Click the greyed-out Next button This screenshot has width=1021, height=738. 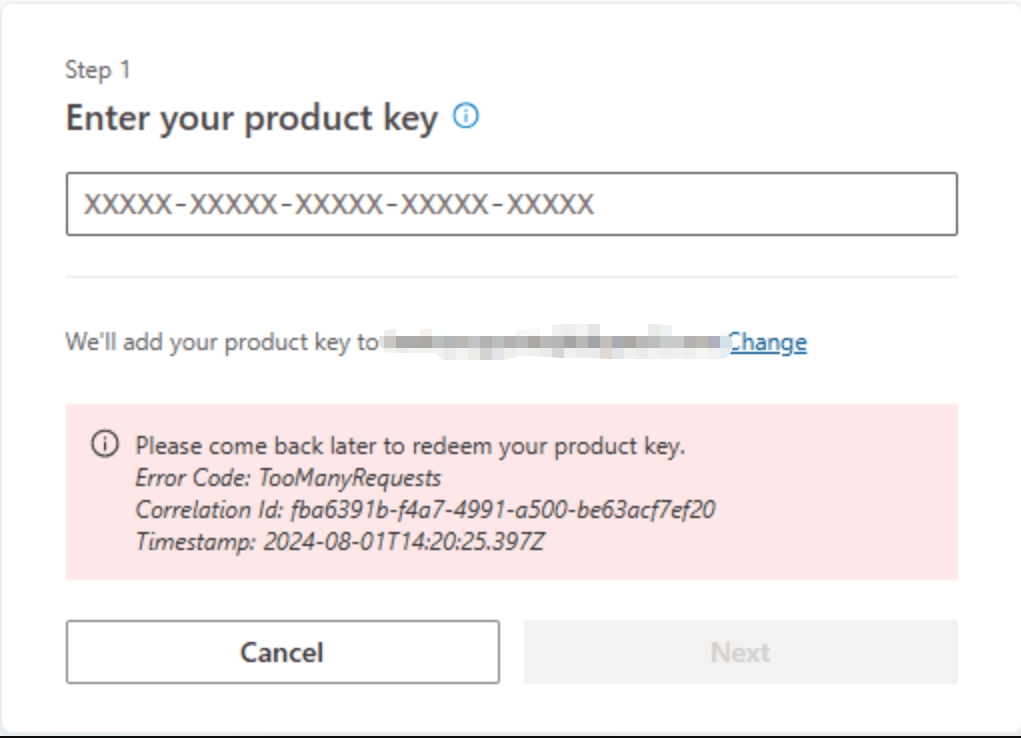click(740, 652)
